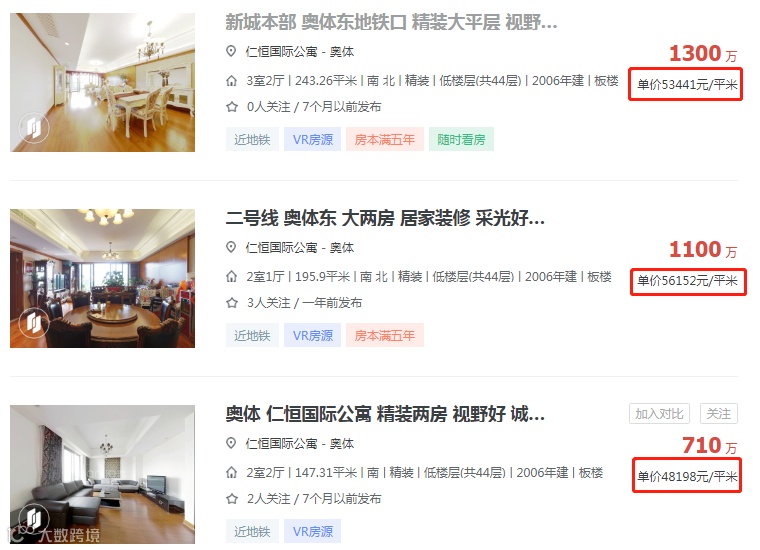Click house icon beside 3室2厅 details
This screenshot has width=760, height=550.
click(232, 81)
